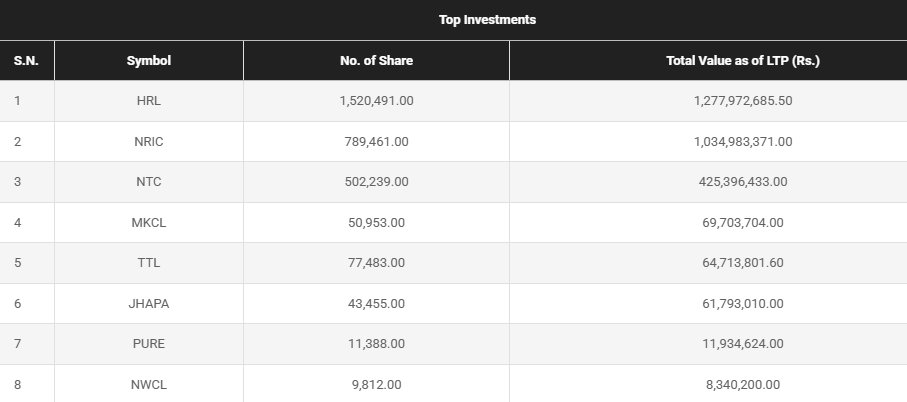The image size is (907, 402).
Task: Select NTC share count 502,239.00
Action: pos(376,182)
